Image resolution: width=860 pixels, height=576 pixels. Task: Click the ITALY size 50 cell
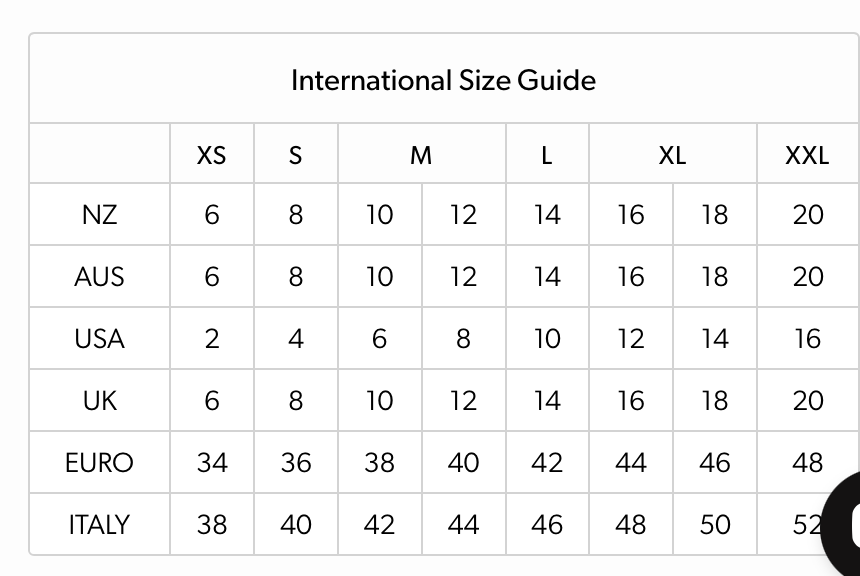(x=714, y=525)
